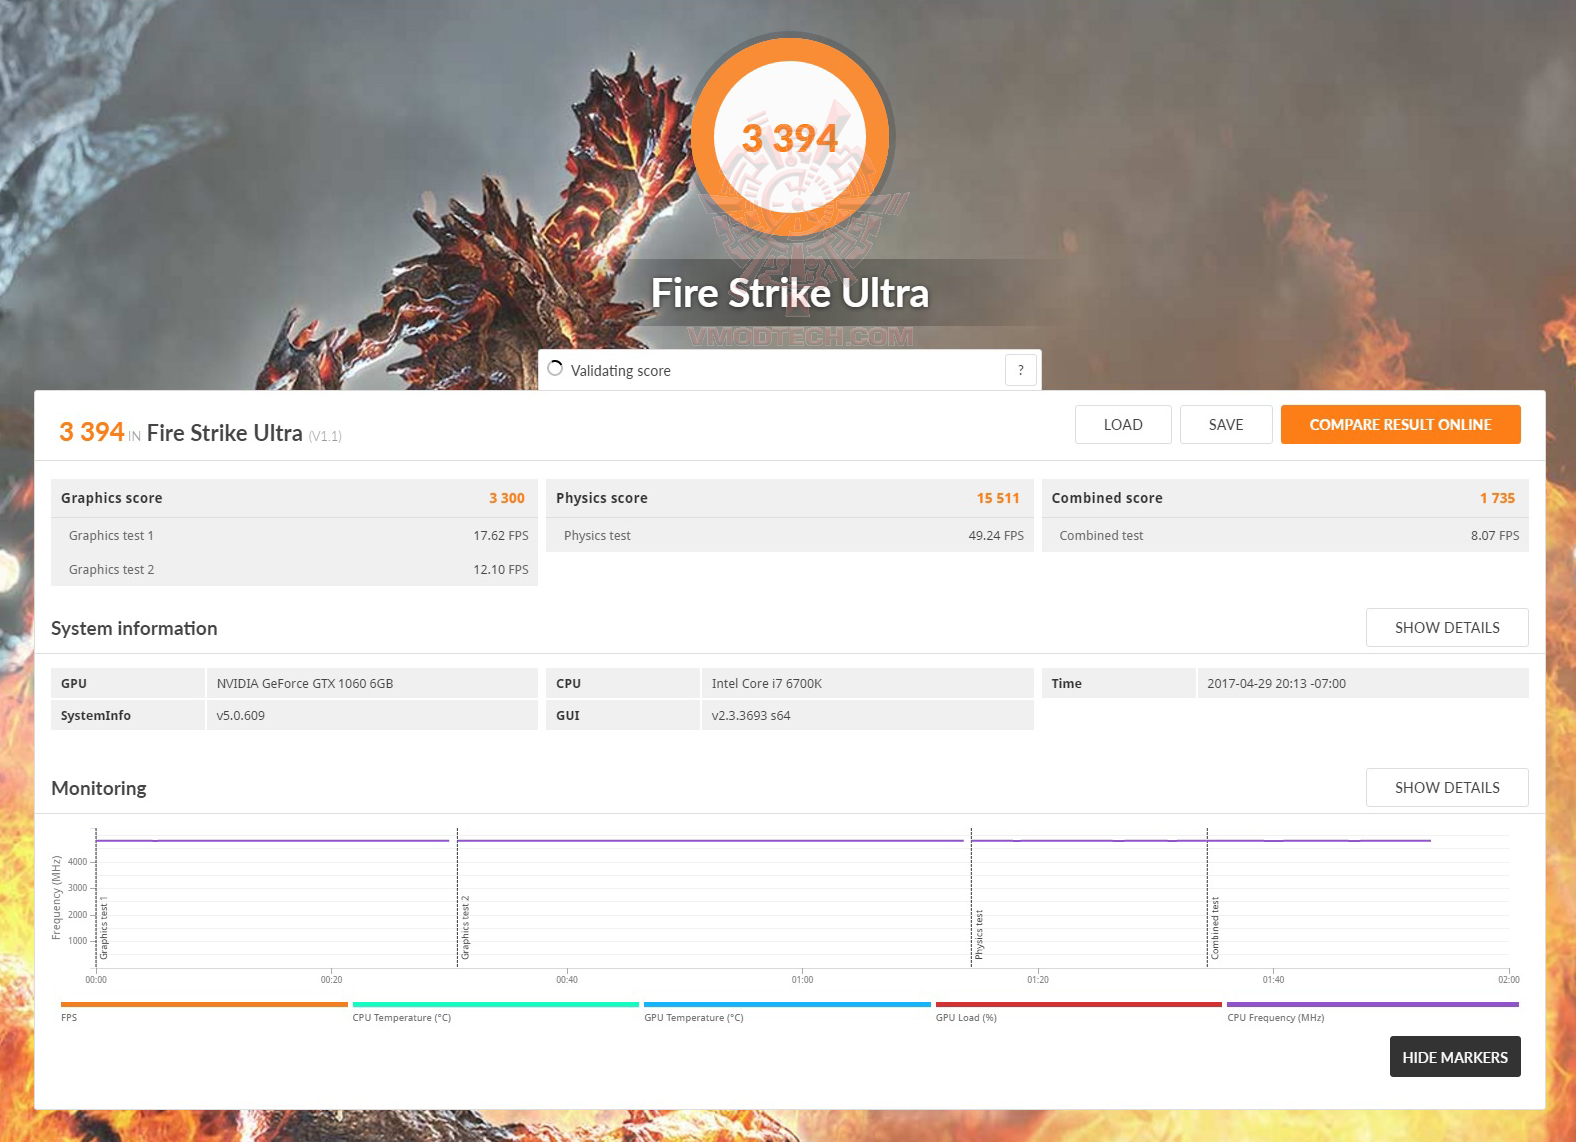Toggle the FPS legend series
This screenshot has height=1142, width=1576.
pyautogui.click(x=204, y=1011)
